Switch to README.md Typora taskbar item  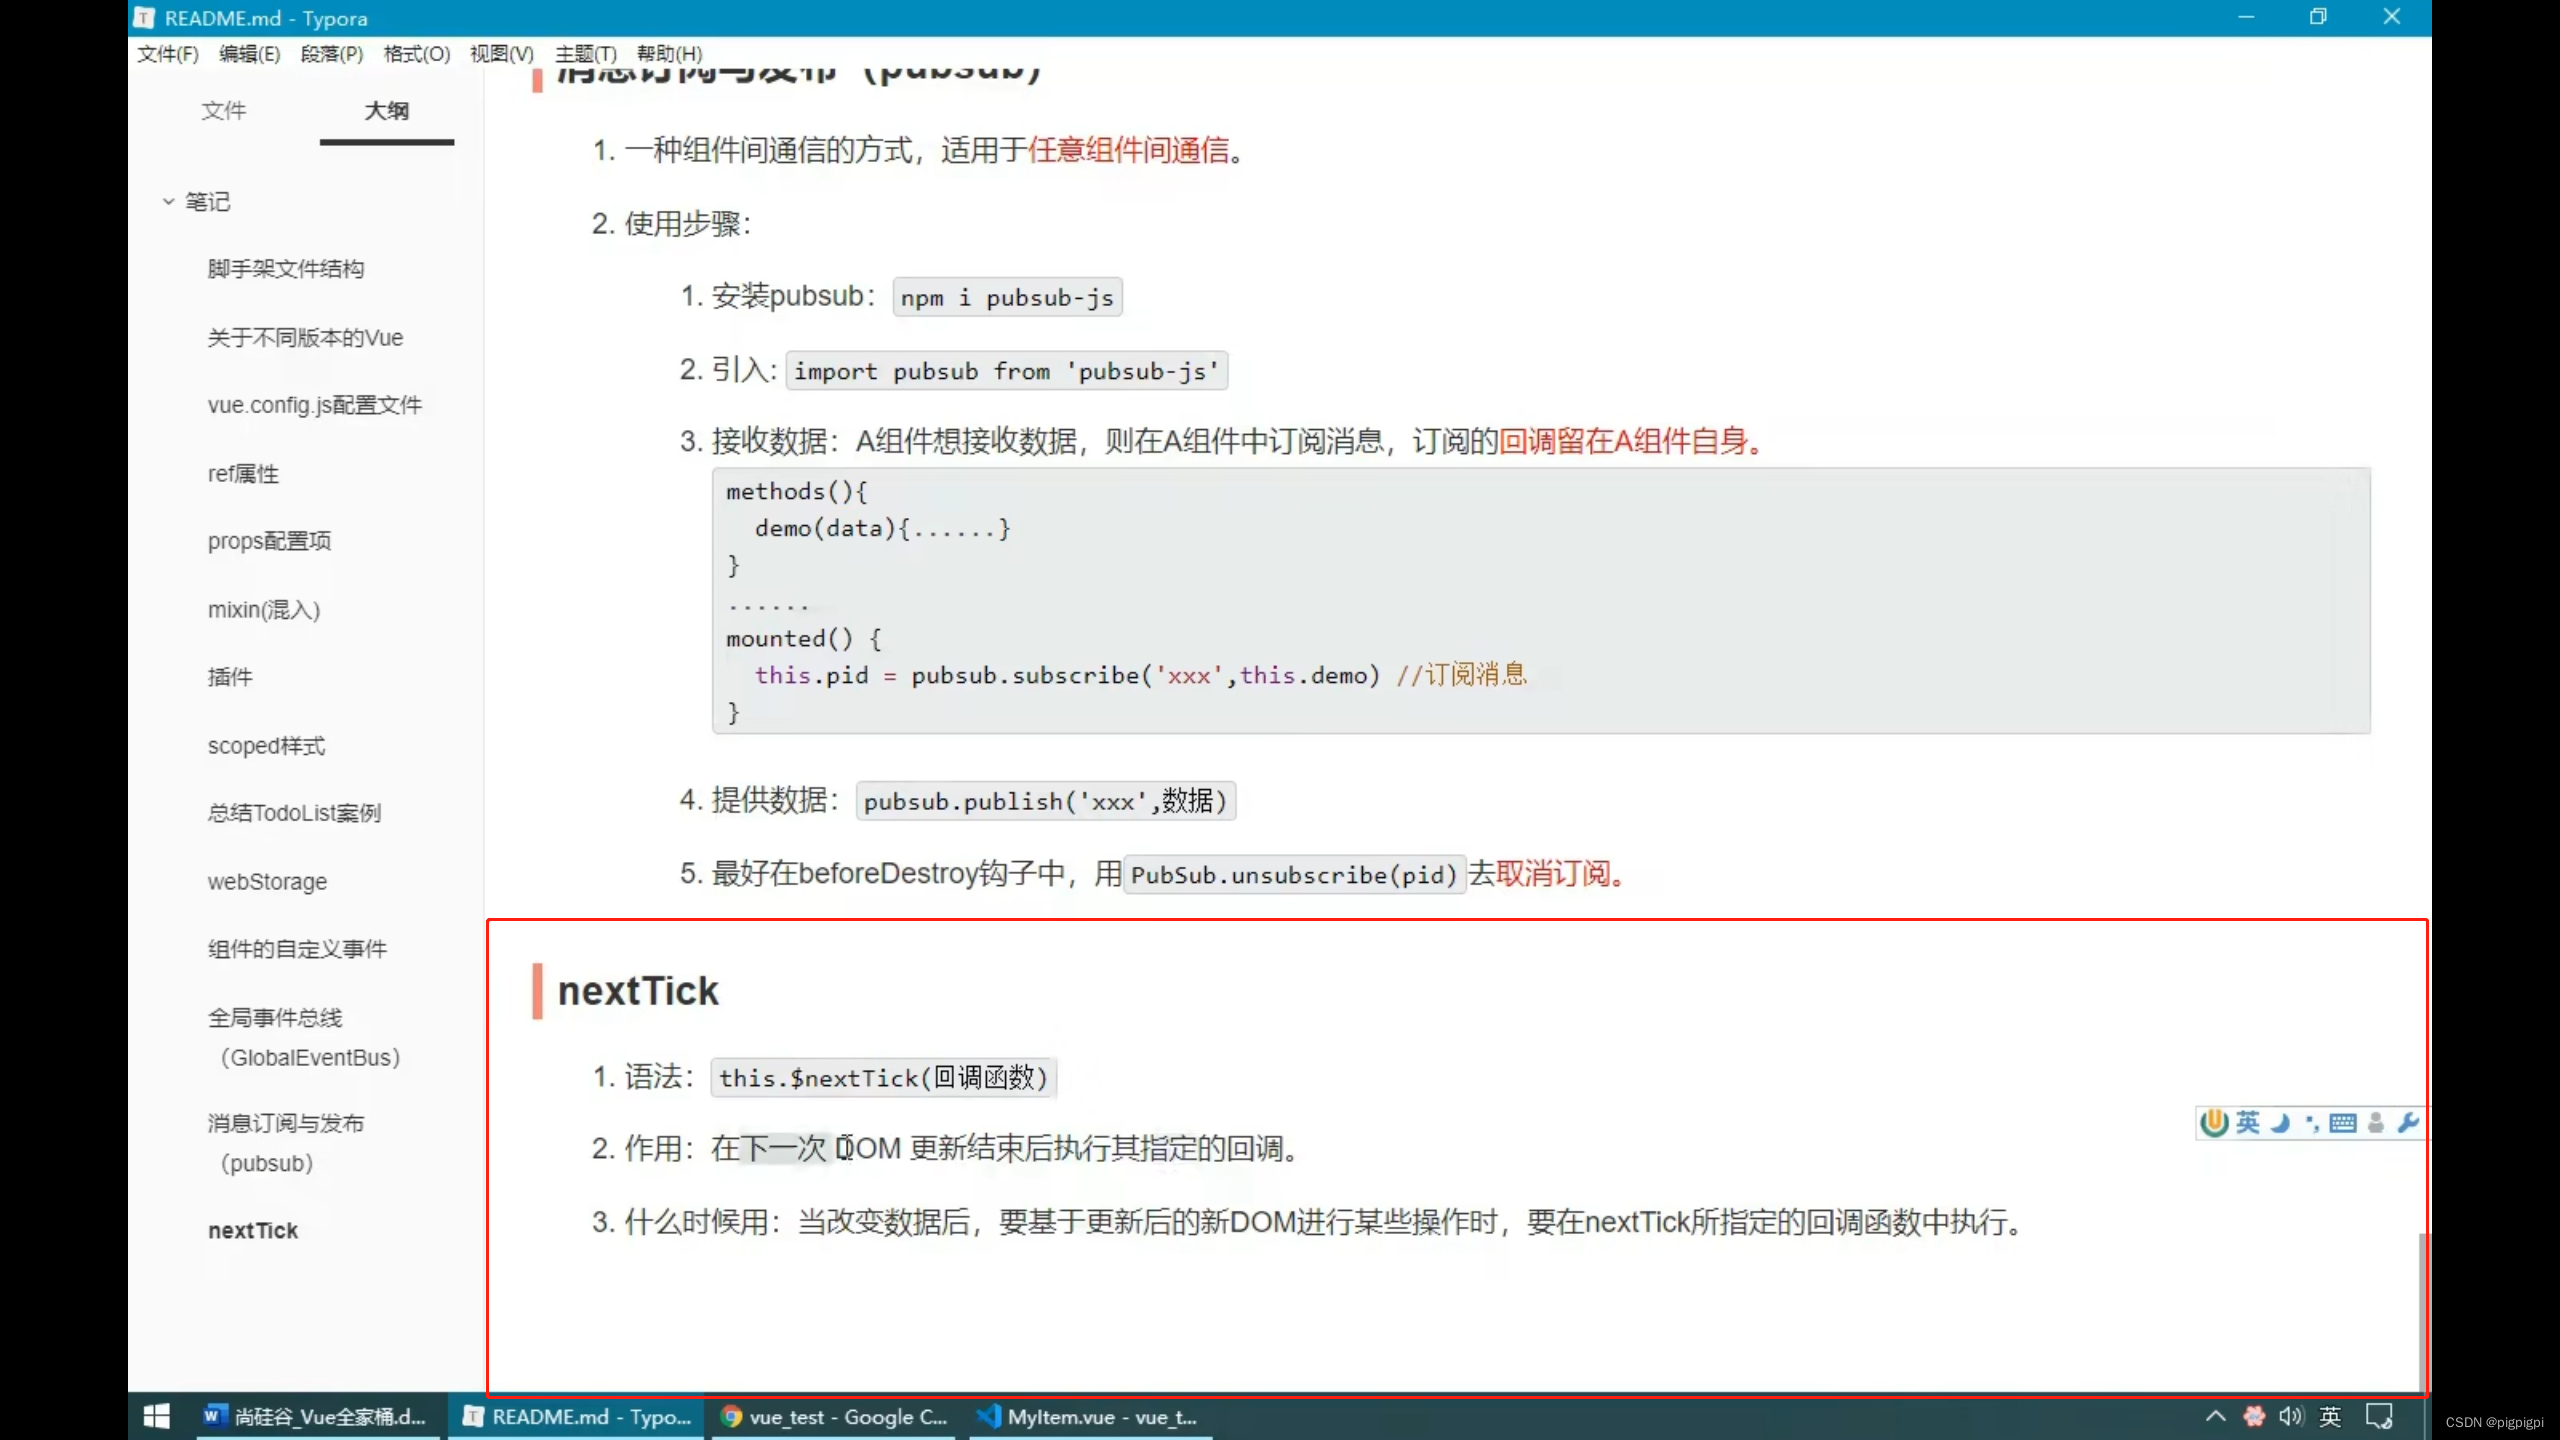click(577, 1417)
